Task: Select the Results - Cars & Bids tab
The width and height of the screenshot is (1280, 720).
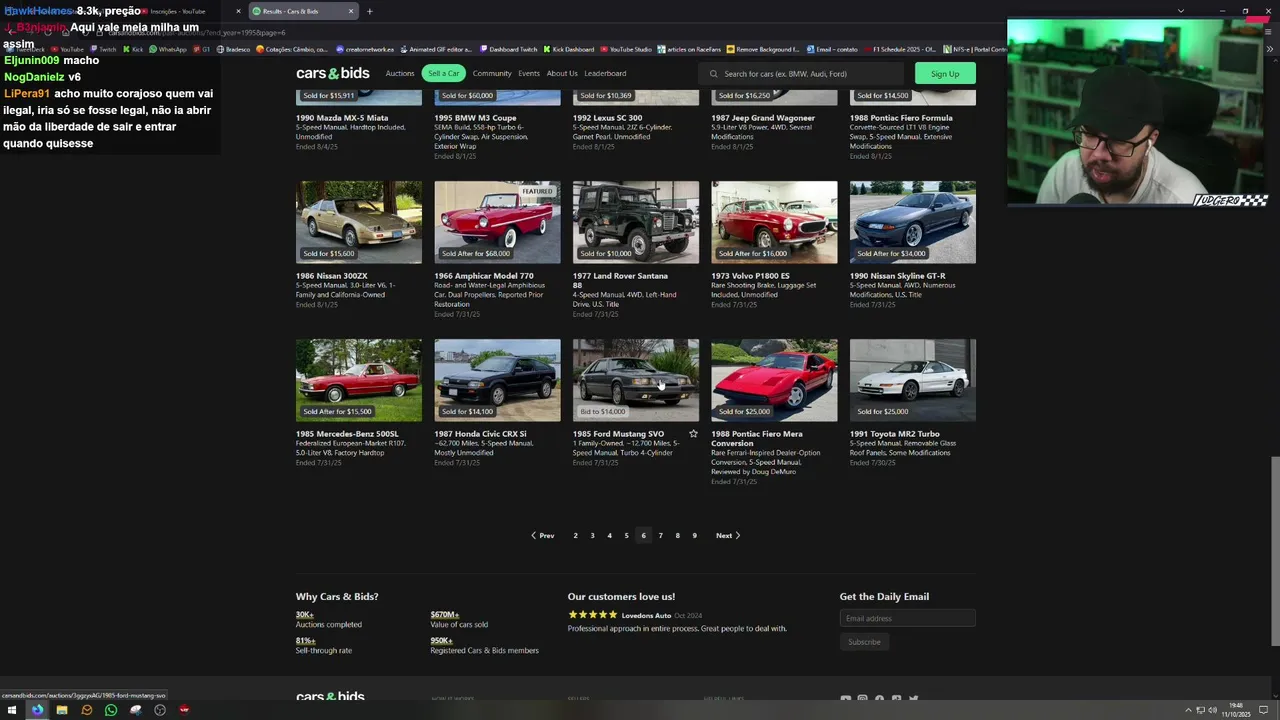Action: 303,12
